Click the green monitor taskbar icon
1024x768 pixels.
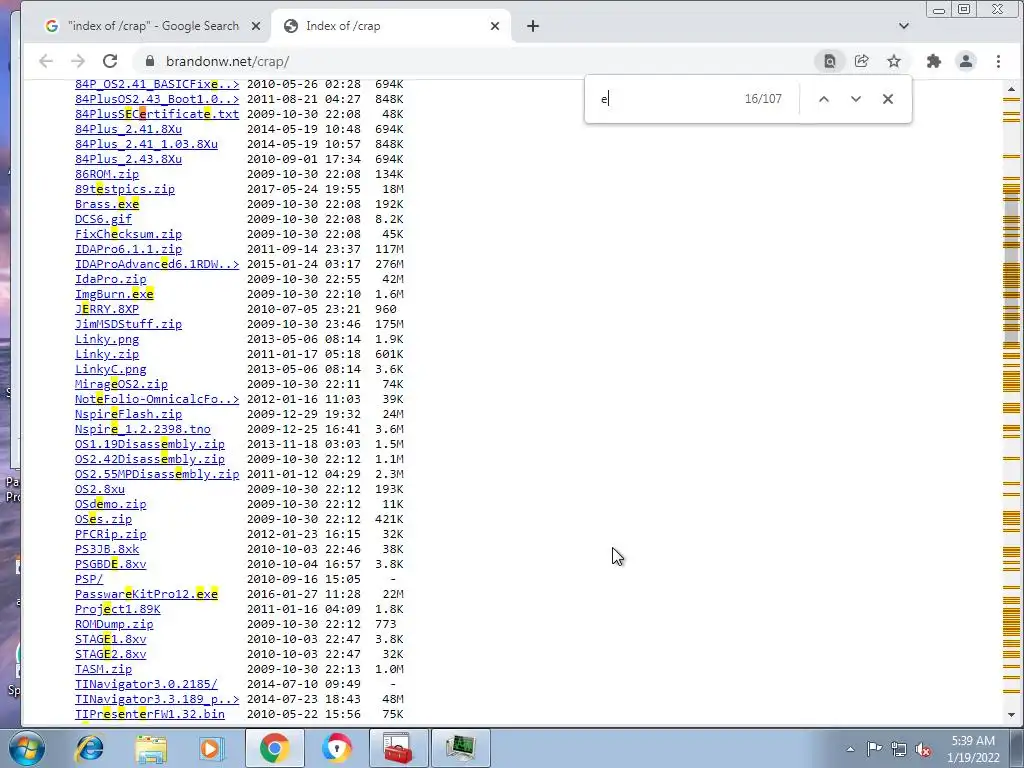[460, 748]
